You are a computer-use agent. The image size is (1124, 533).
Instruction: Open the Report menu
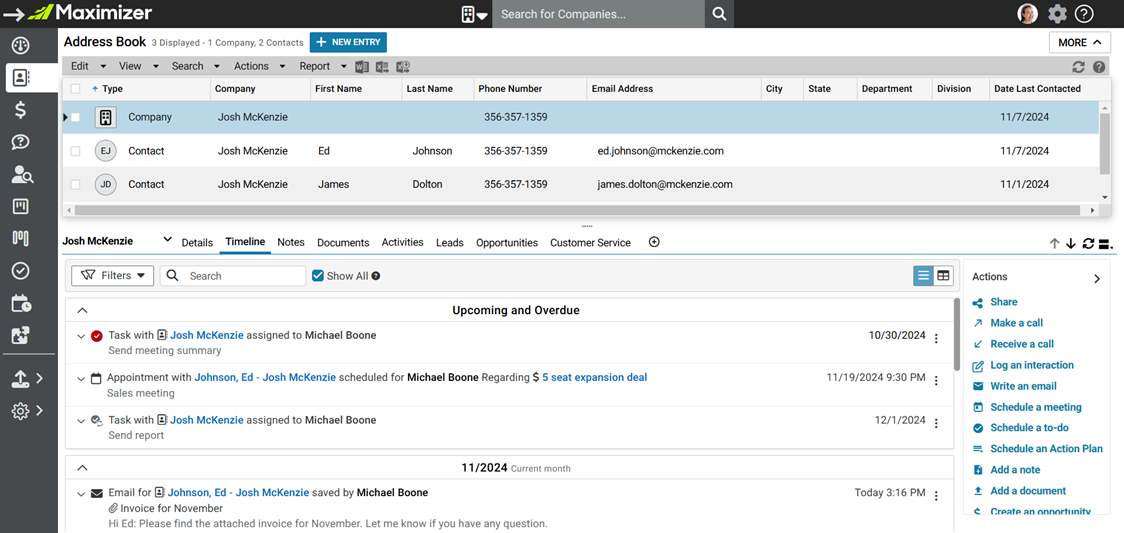[323, 66]
